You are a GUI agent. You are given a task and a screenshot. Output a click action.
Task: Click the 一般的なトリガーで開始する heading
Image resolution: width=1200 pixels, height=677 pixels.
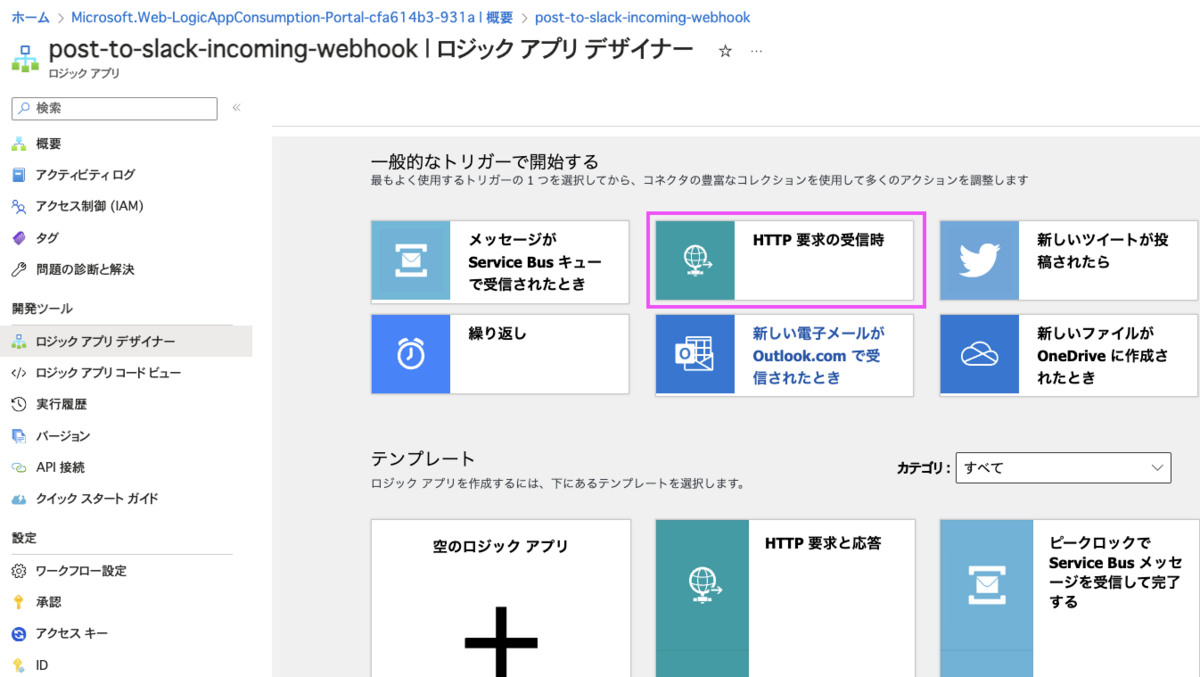click(x=485, y=161)
